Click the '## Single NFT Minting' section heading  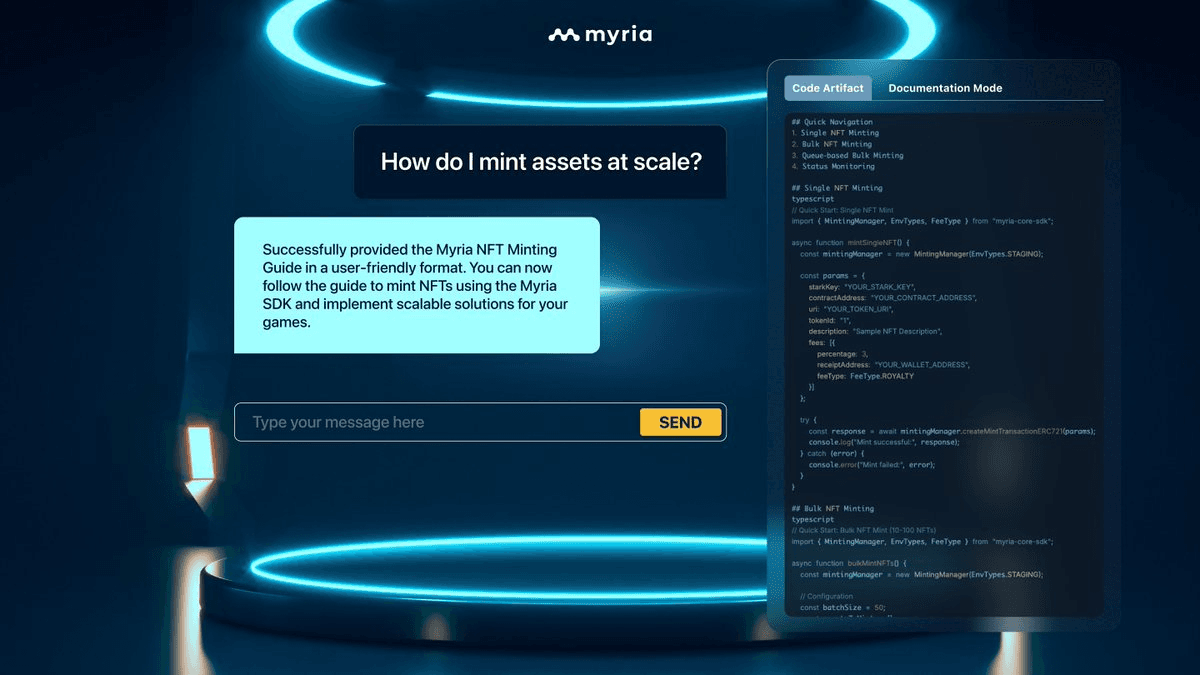[837, 188]
